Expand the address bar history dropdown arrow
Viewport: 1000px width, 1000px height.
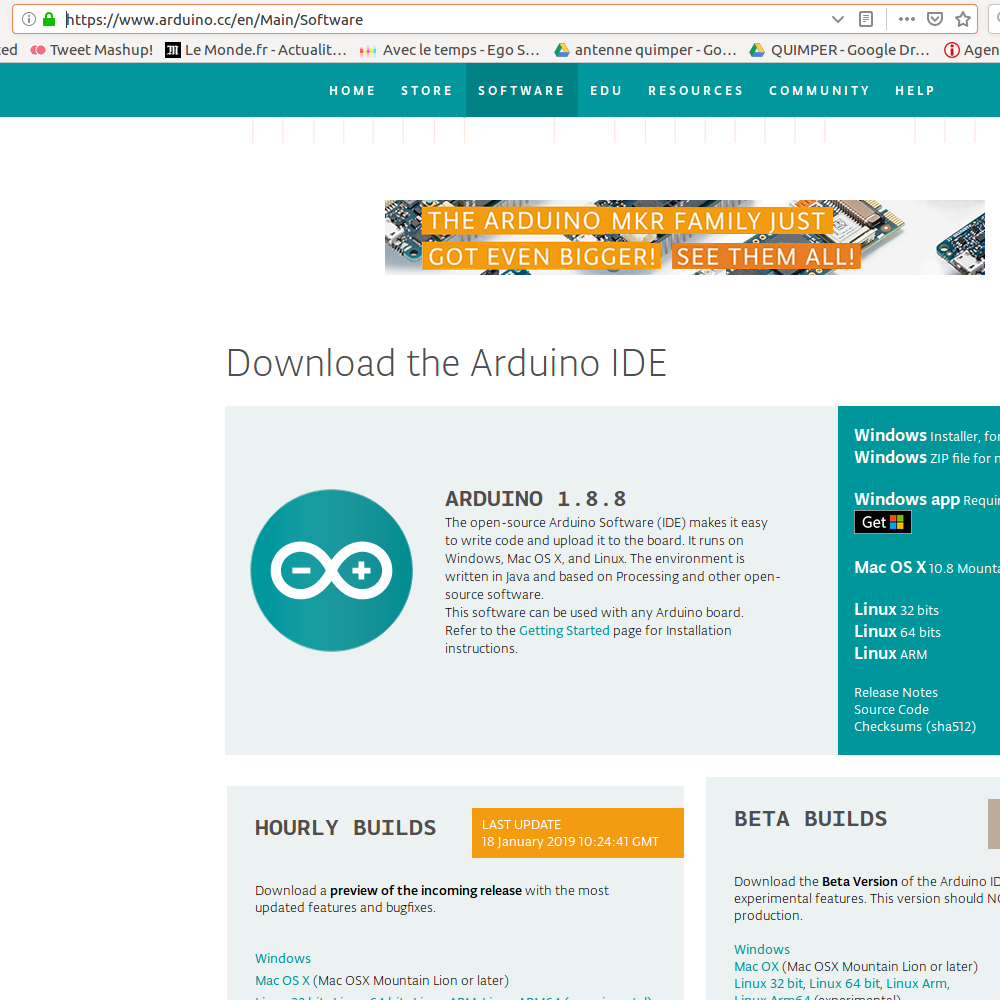[x=838, y=19]
